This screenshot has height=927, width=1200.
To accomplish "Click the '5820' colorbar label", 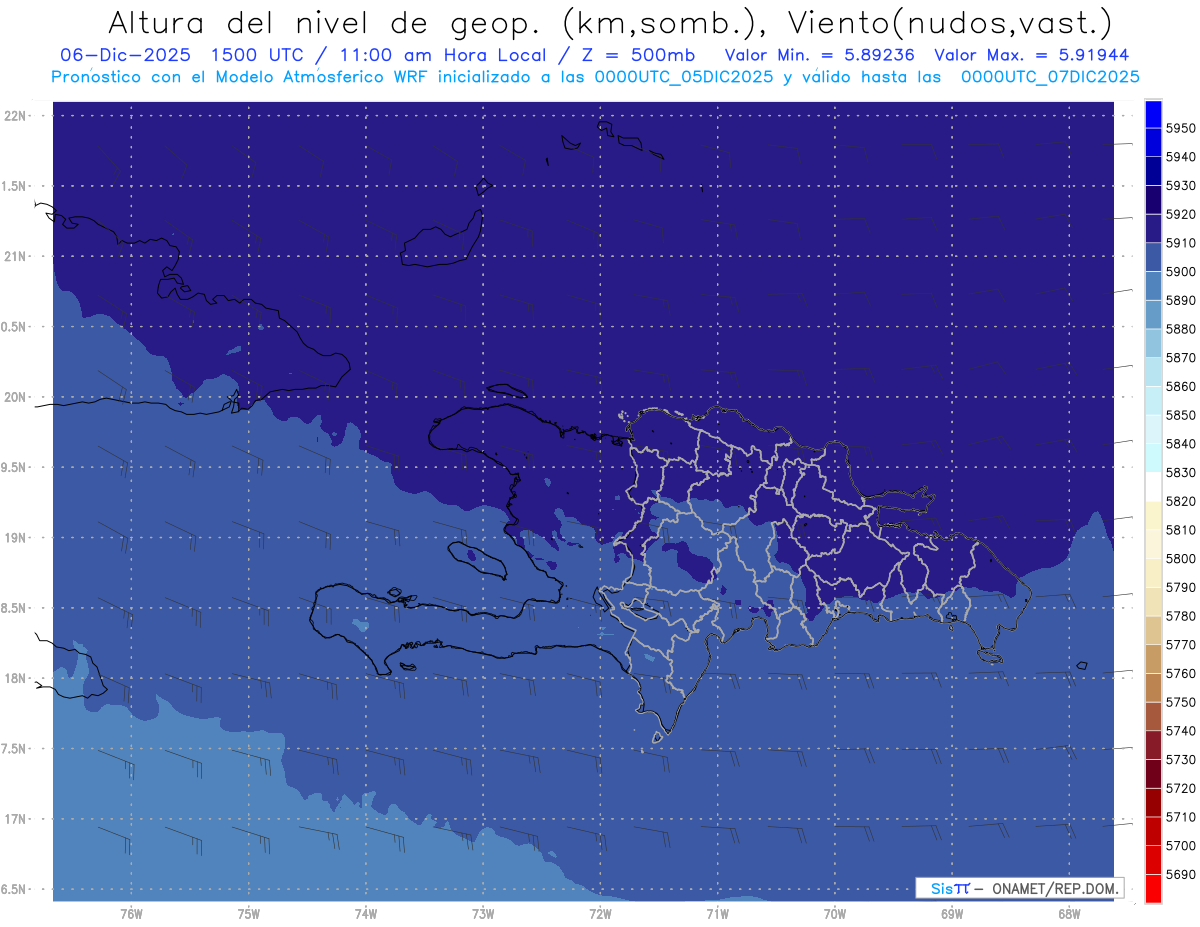I will click(1181, 501).
